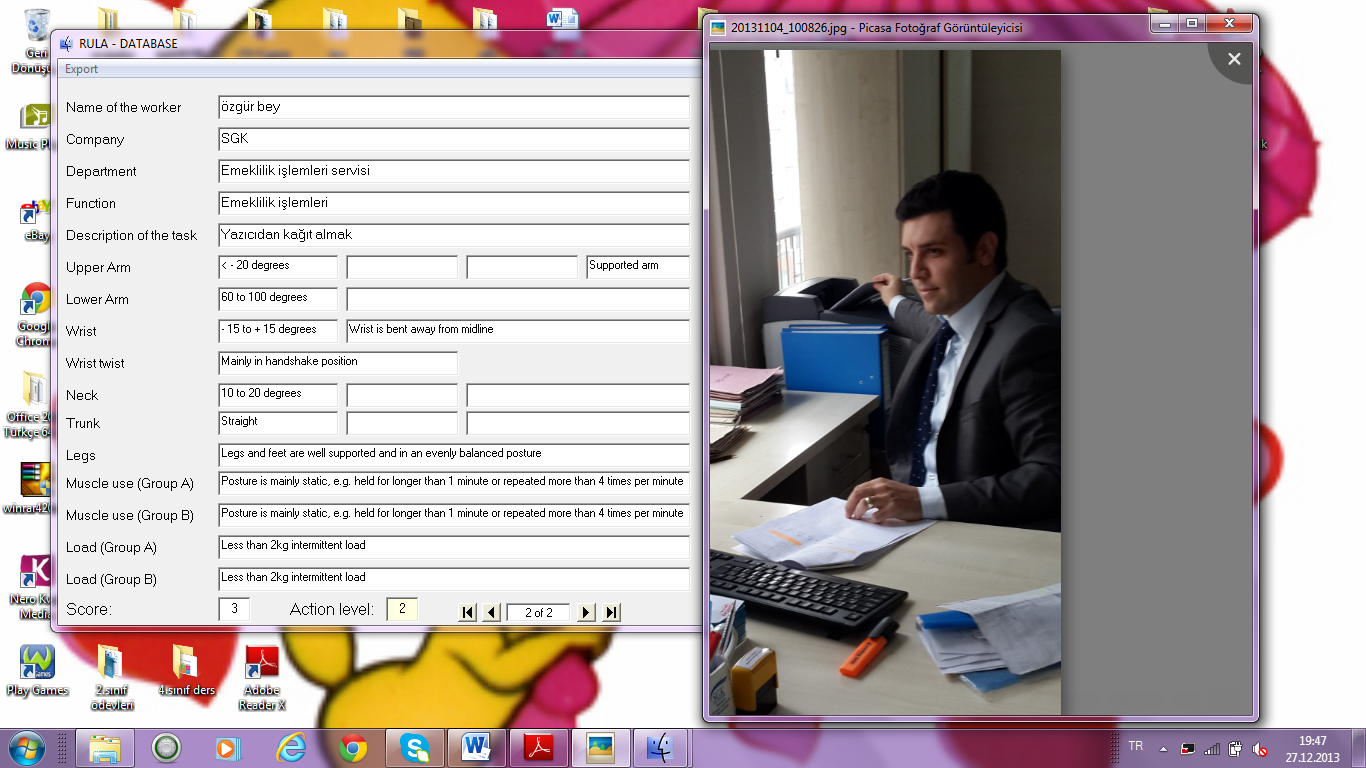Select the eBay desktop shortcut

(x=36, y=220)
